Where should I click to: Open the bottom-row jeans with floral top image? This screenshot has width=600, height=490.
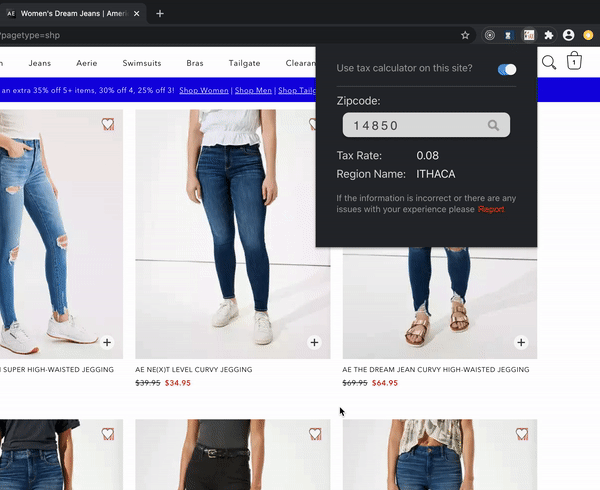pos(440,455)
